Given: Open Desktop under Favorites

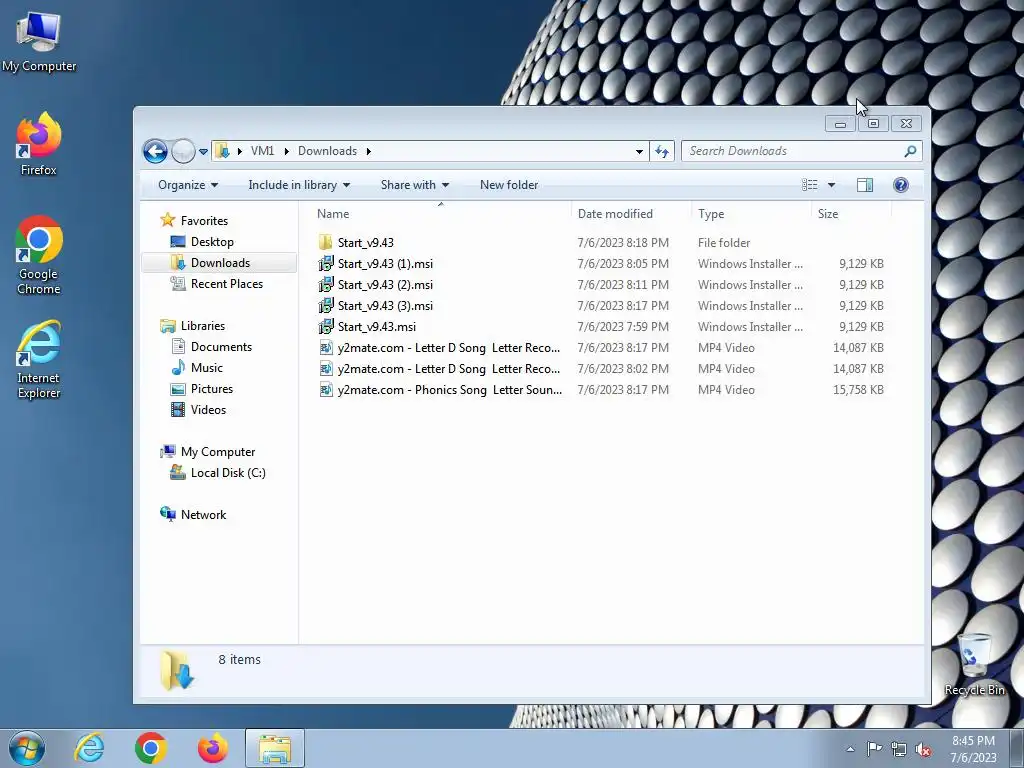Looking at the screenshot, I should [212, 242].
